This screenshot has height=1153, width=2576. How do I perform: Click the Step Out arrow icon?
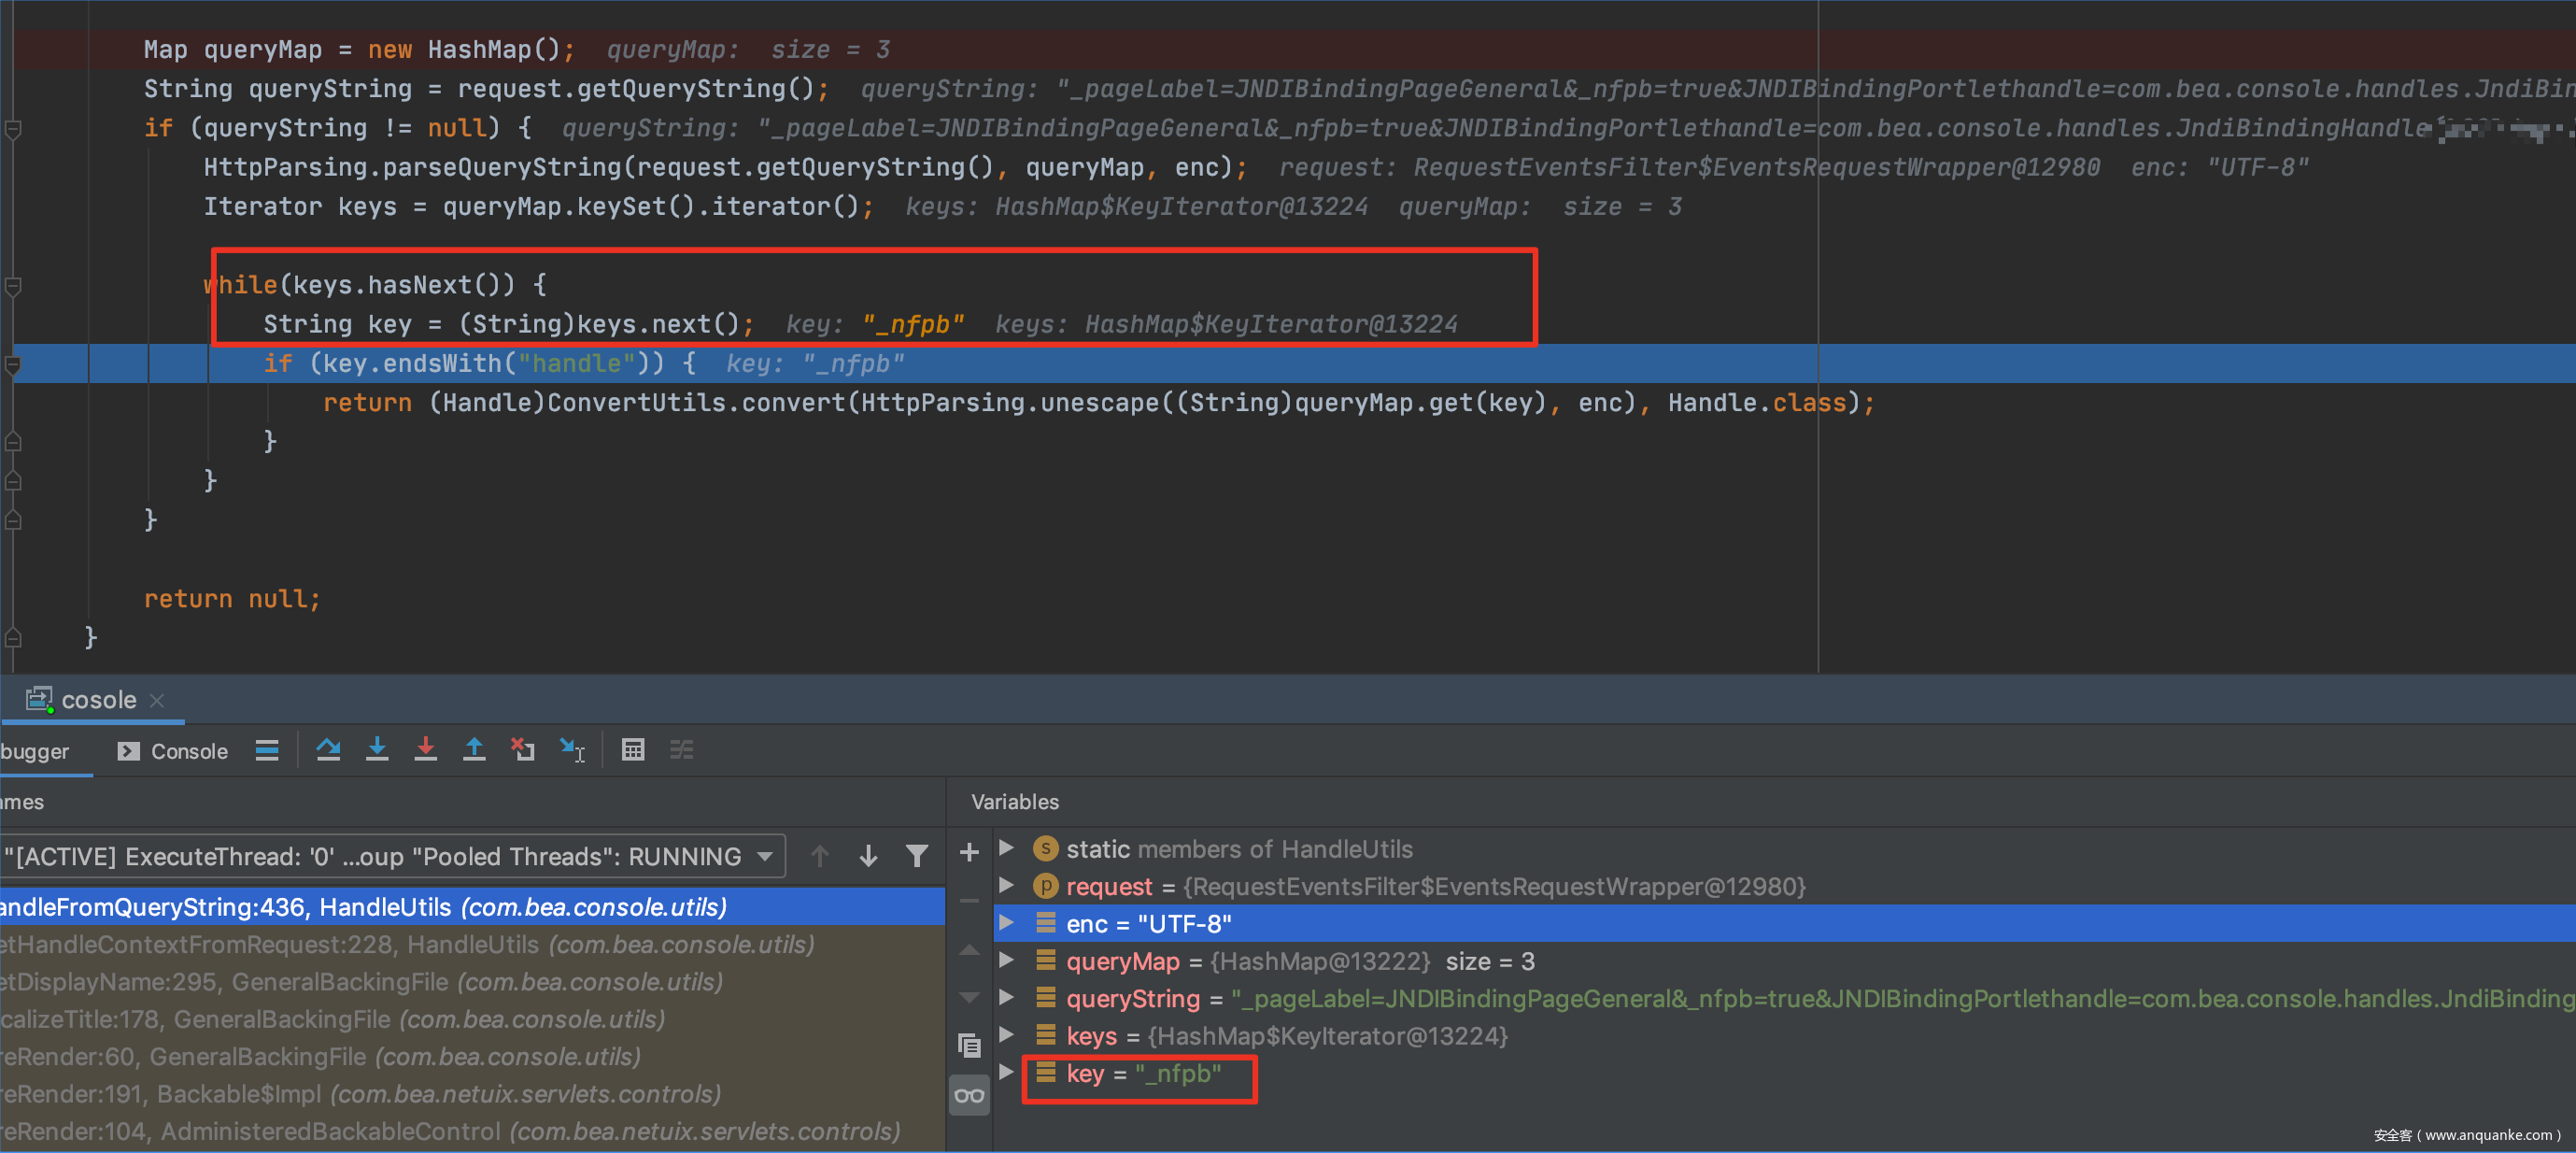pyautogui.click(x=474, y=750)
